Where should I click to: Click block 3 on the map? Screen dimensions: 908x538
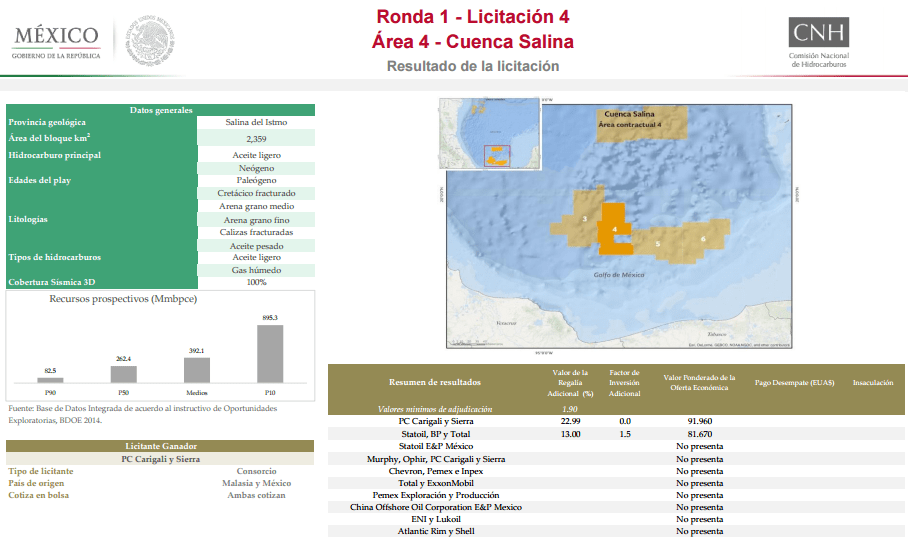pyautogui.click(x=579, y=220)
